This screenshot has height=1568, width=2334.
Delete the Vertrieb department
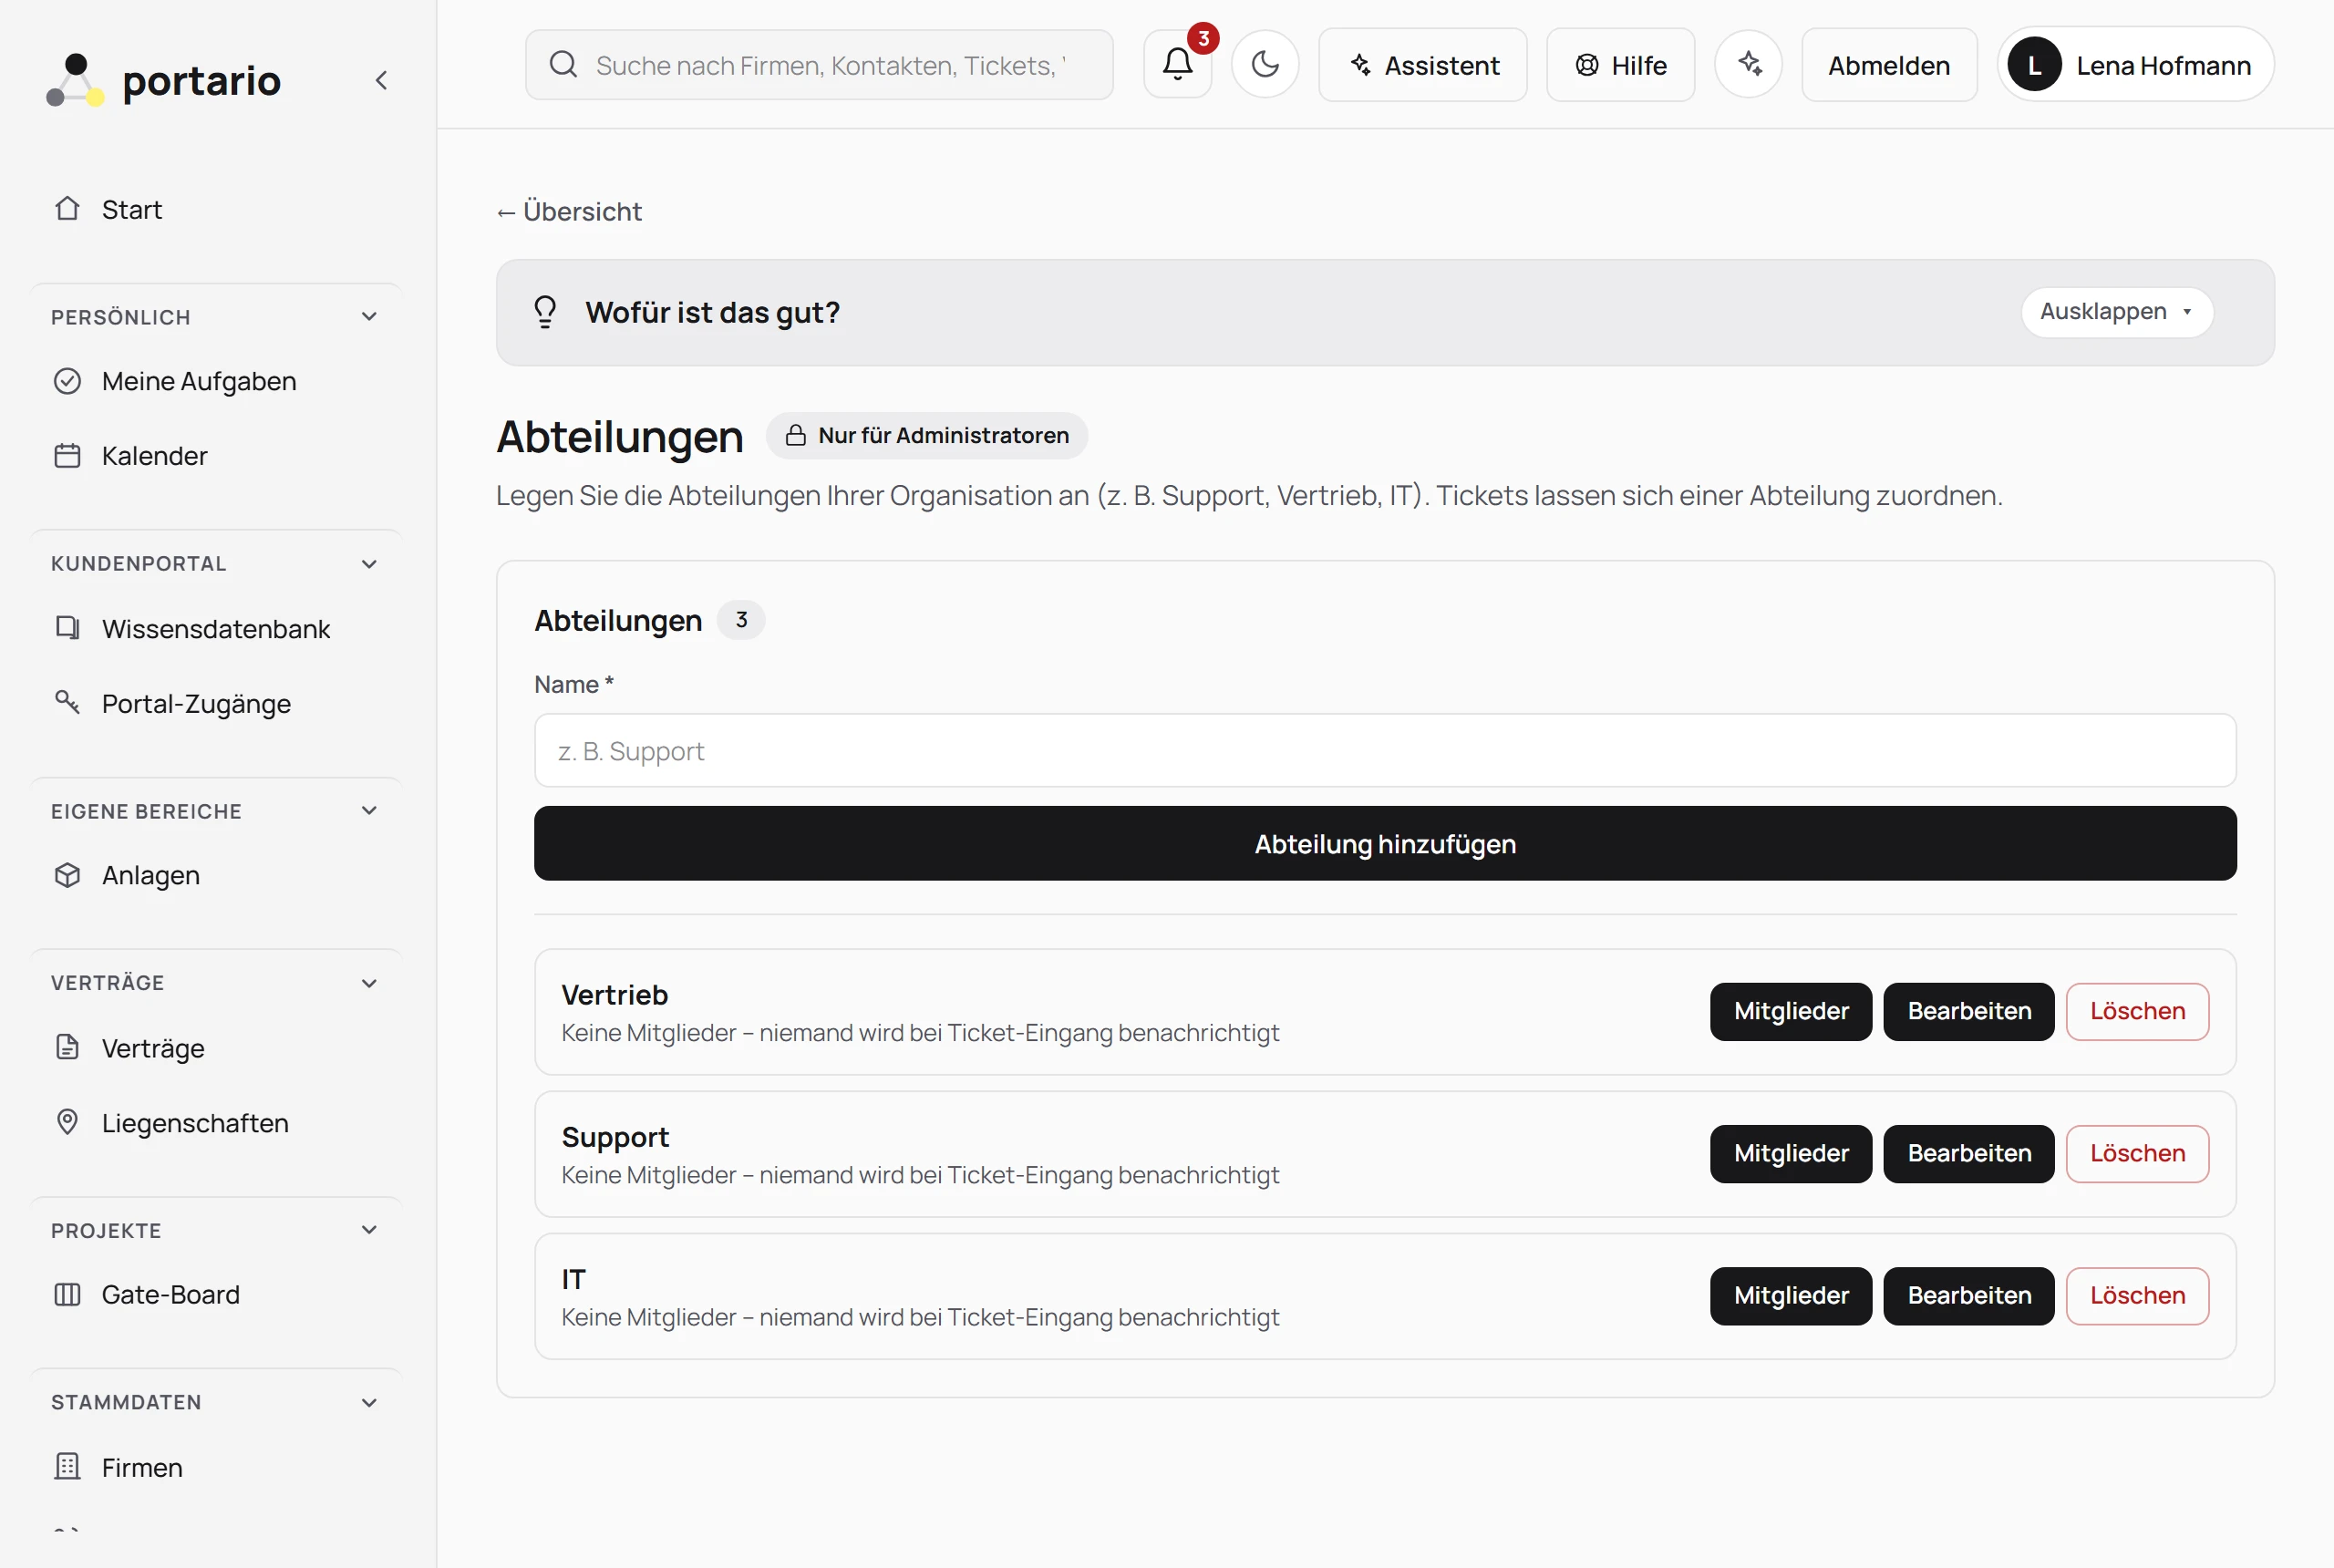coord(2137,1011)
